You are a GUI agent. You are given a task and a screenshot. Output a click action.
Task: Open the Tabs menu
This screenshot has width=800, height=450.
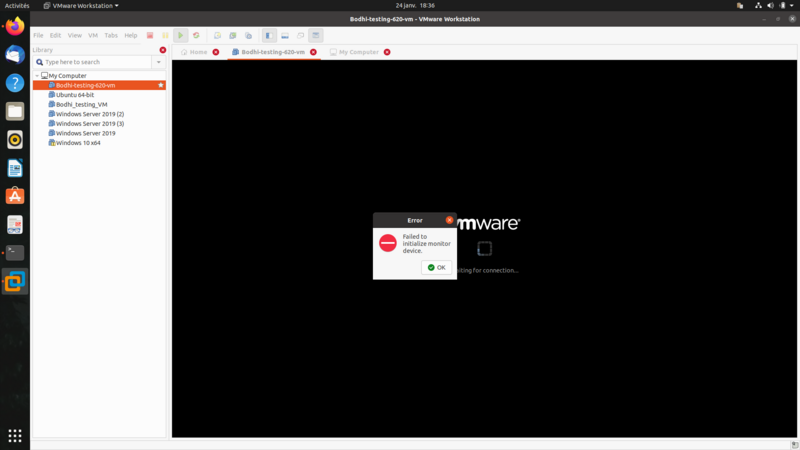(111, 35)
